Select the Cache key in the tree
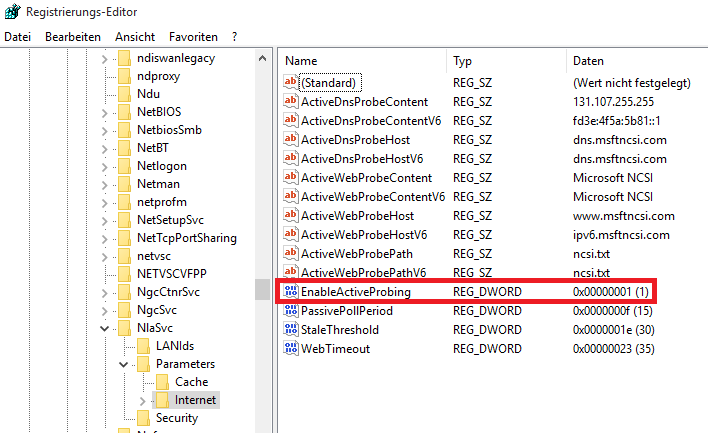The width and height of the screenshot is (708, 433). pos(191,382)
